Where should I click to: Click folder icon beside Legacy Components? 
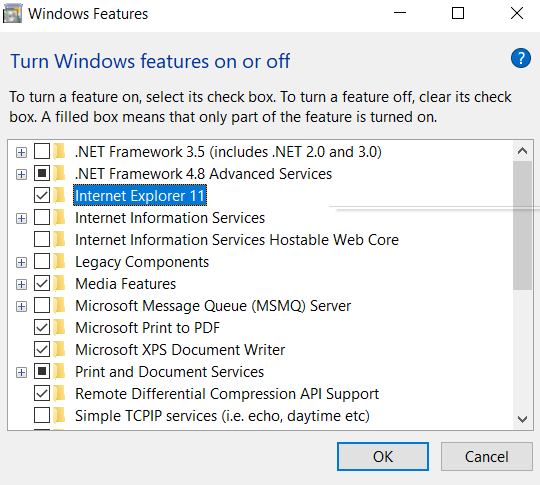pyautogui.click(x=60, y=262)
